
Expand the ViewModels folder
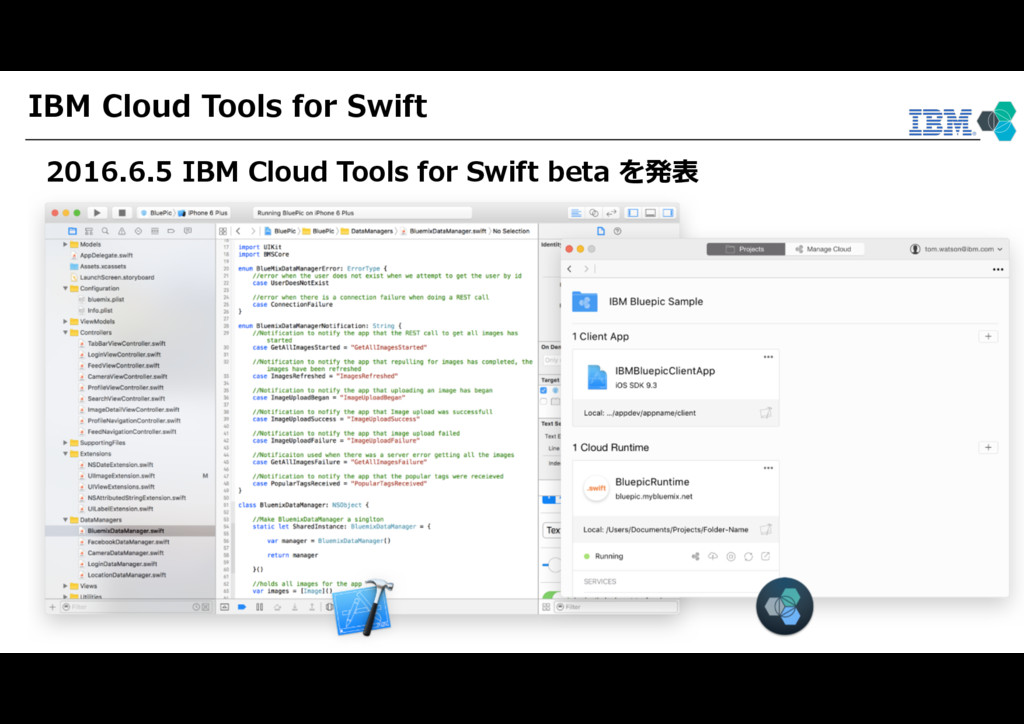pyautogui.click(x=65, y=321)
